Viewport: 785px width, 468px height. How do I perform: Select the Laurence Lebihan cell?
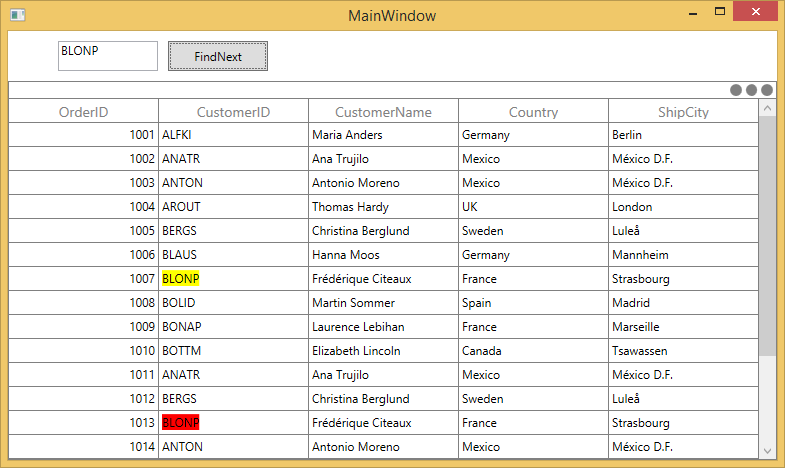pyautogui.click(x=383, y=327)
